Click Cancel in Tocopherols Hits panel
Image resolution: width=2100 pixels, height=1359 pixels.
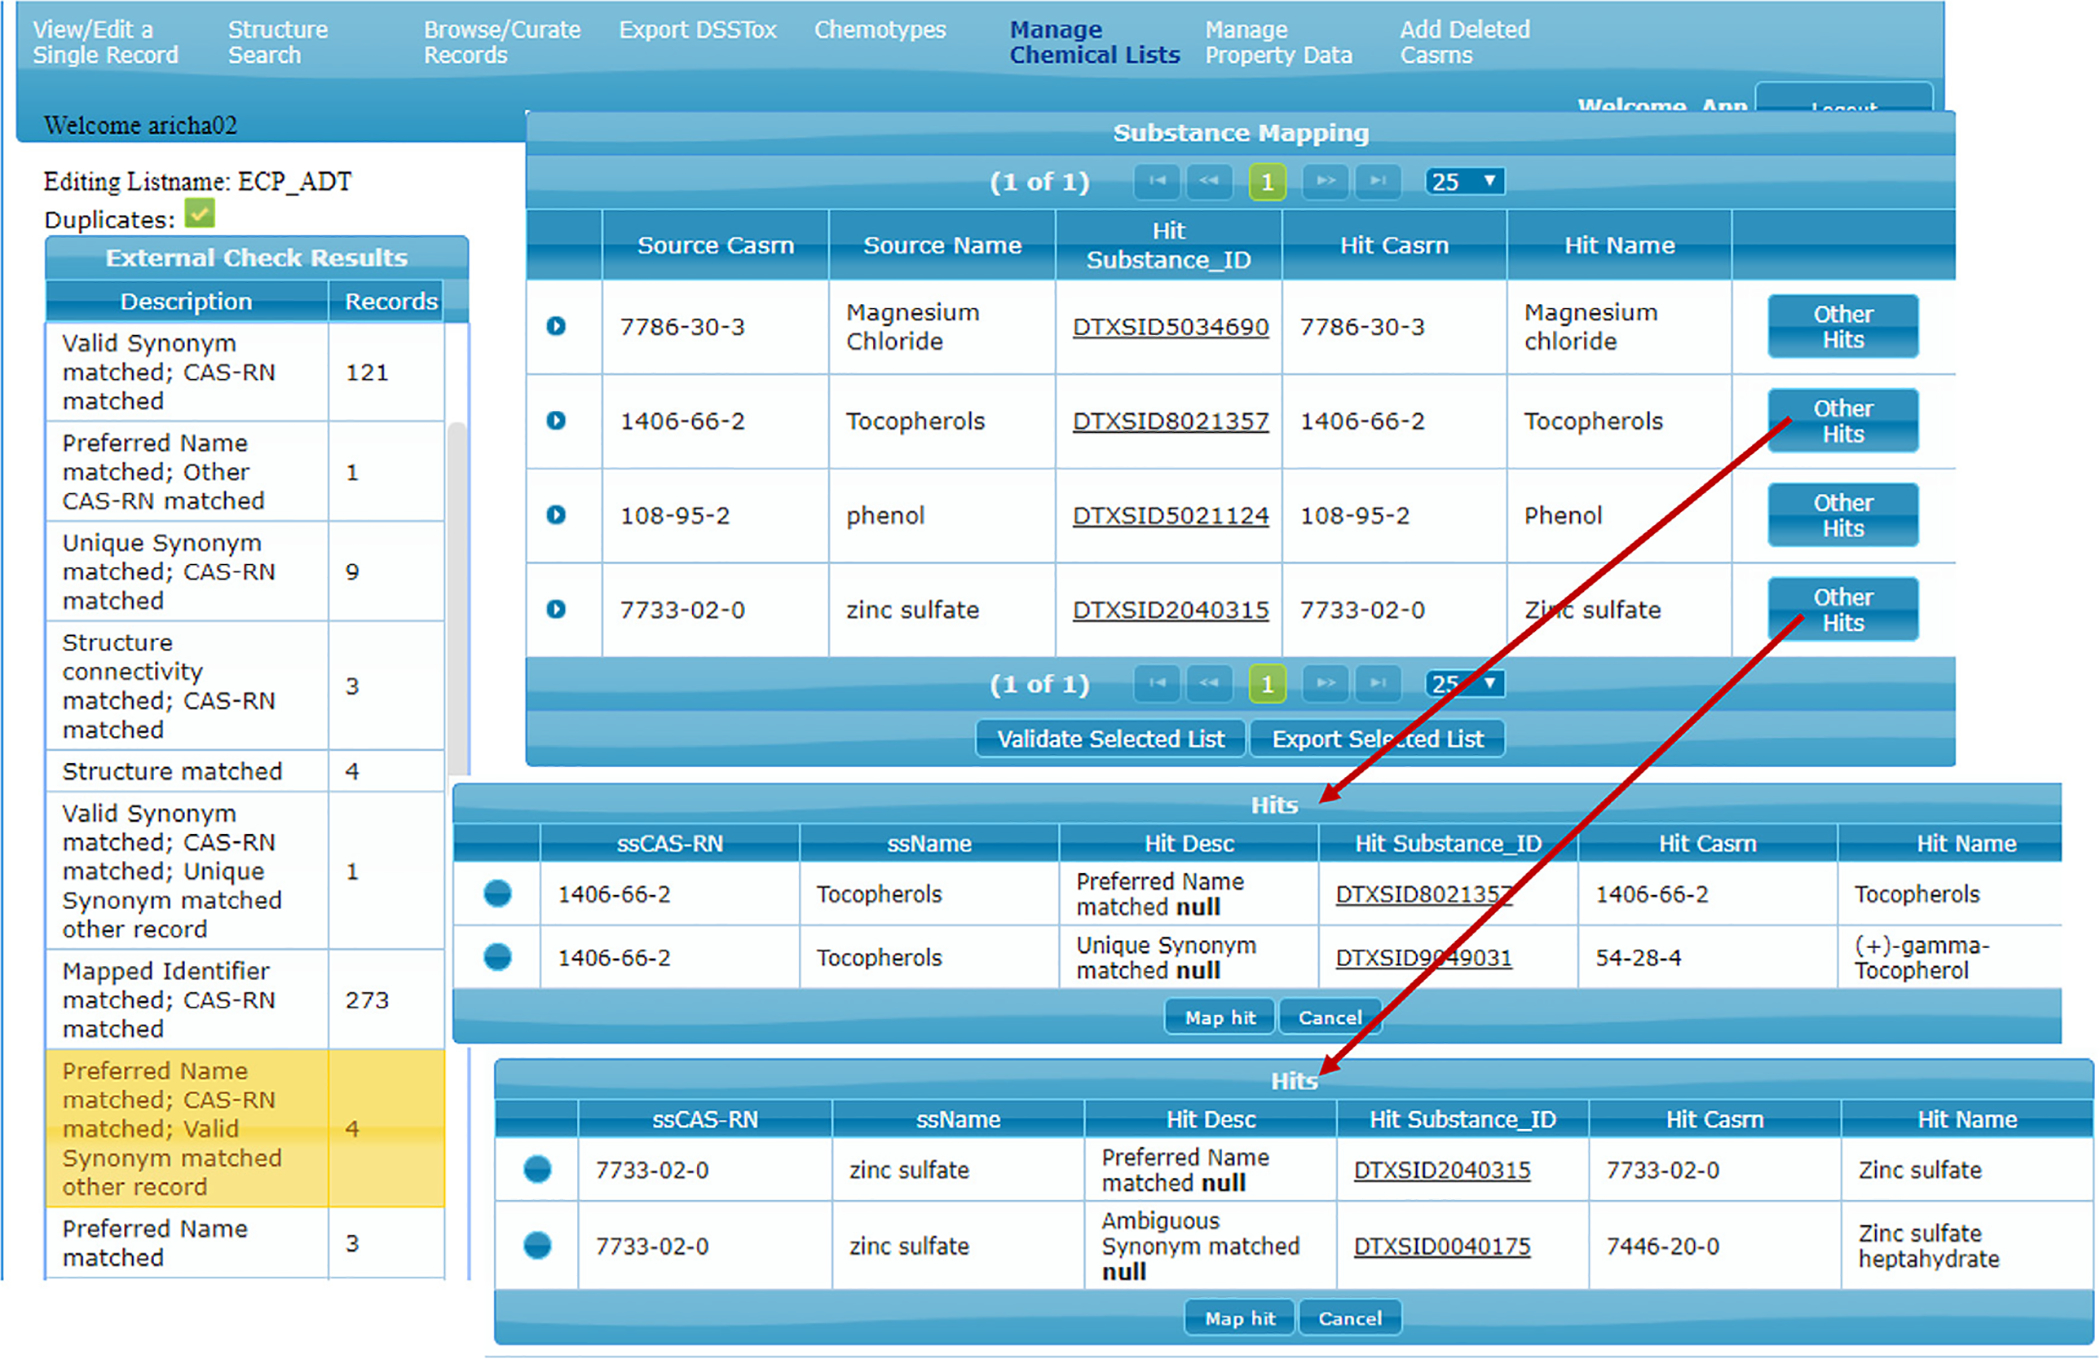click(x=1330, y=1017)
